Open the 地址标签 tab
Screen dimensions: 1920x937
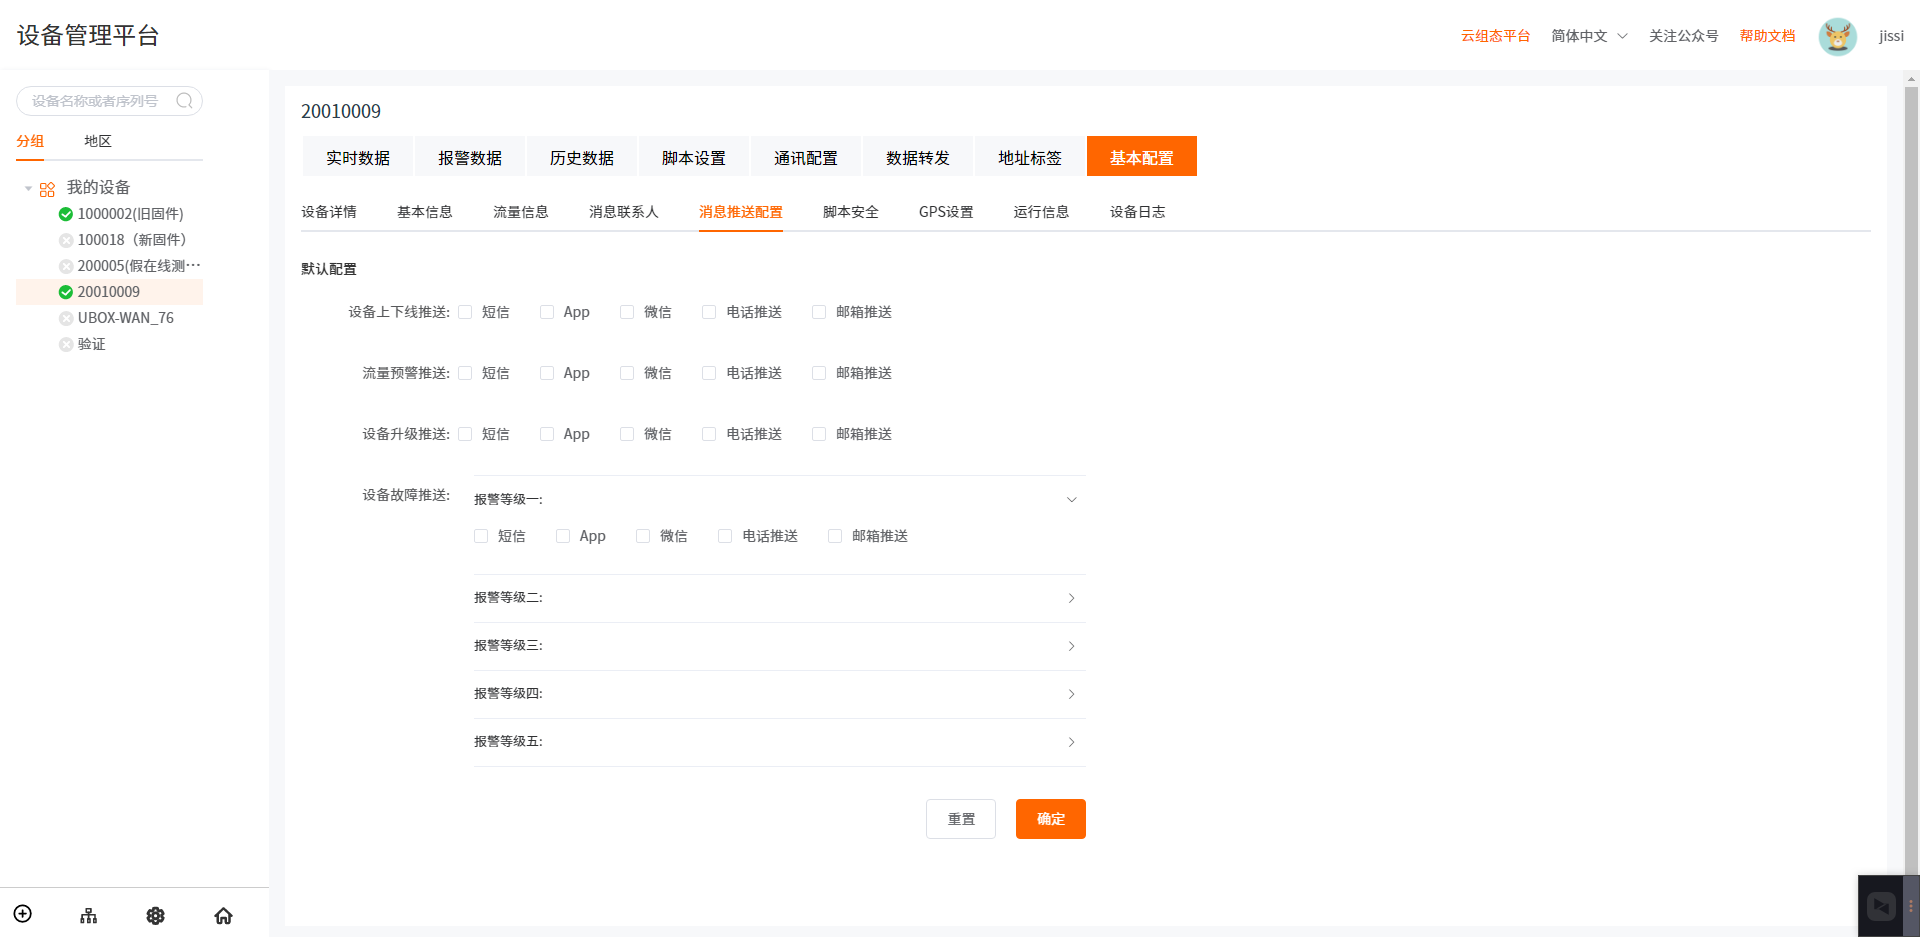(1030, 157)
